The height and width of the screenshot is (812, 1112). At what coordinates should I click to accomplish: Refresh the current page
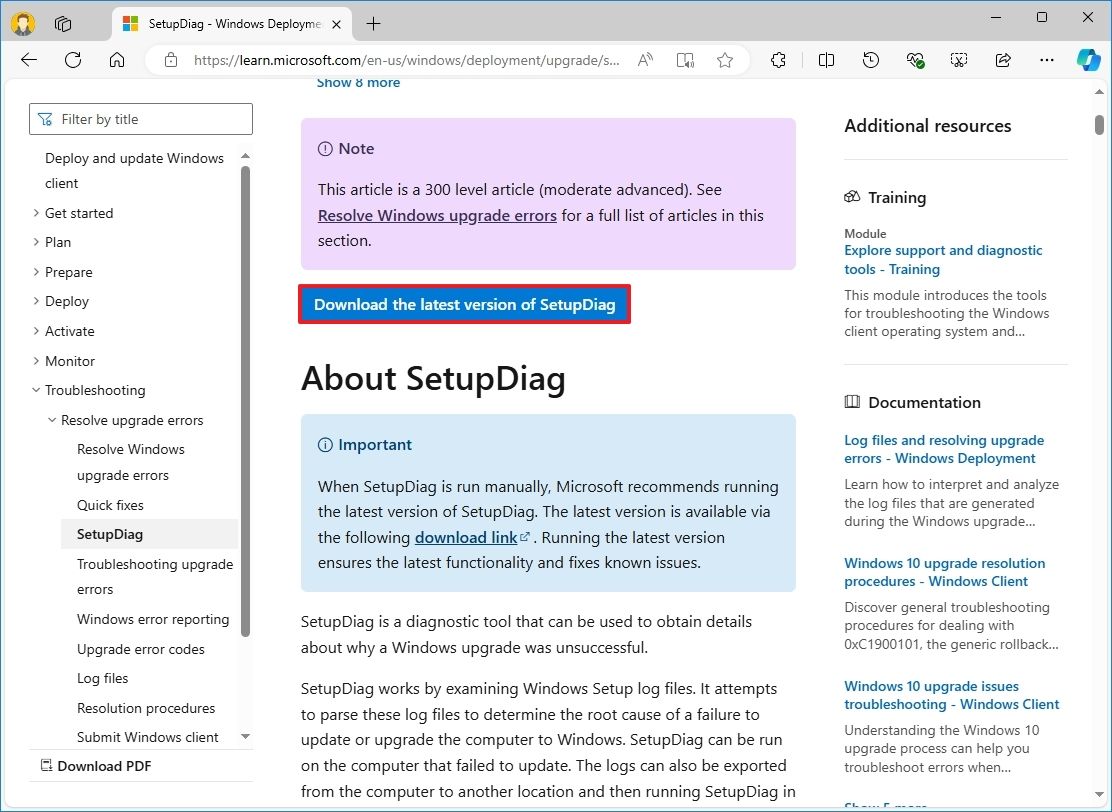73,60
